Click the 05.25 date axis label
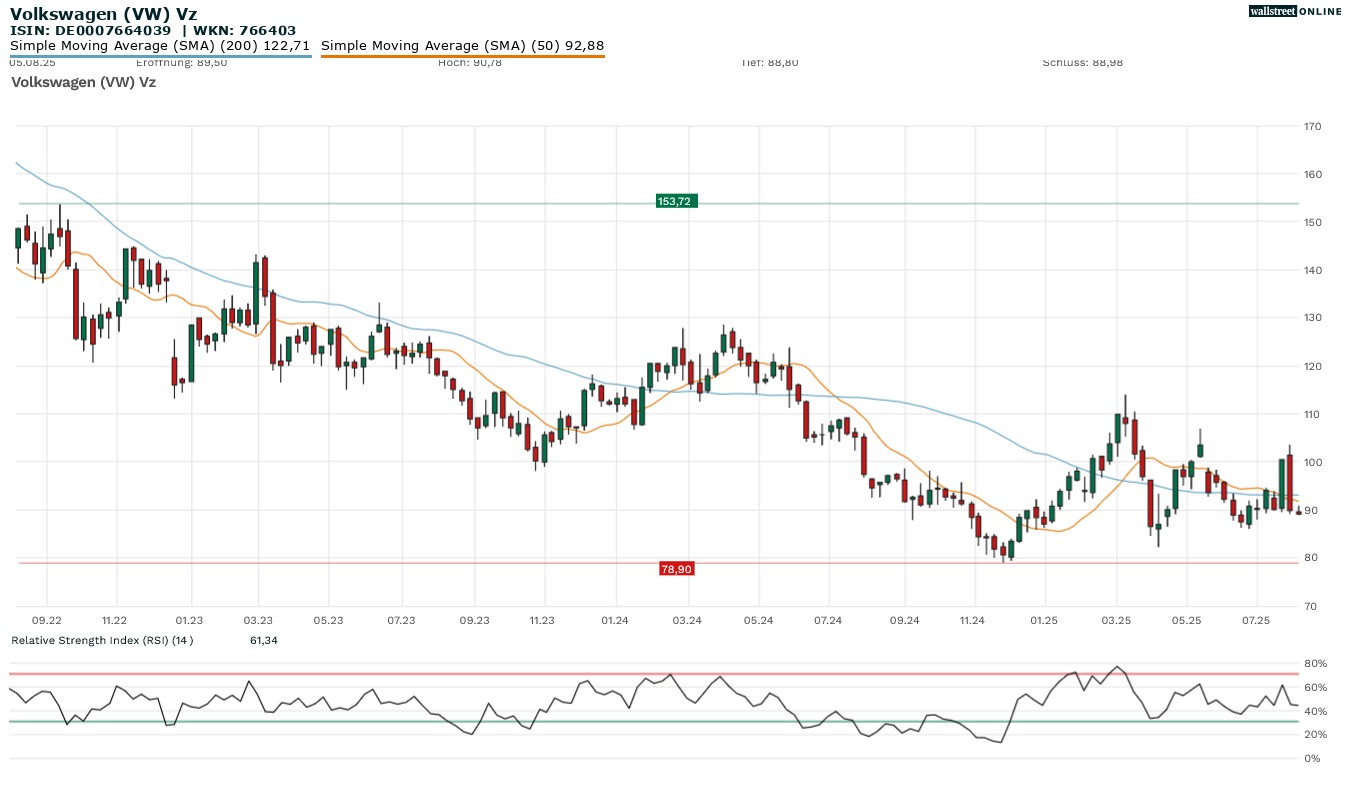 [x=1186, y=621]
